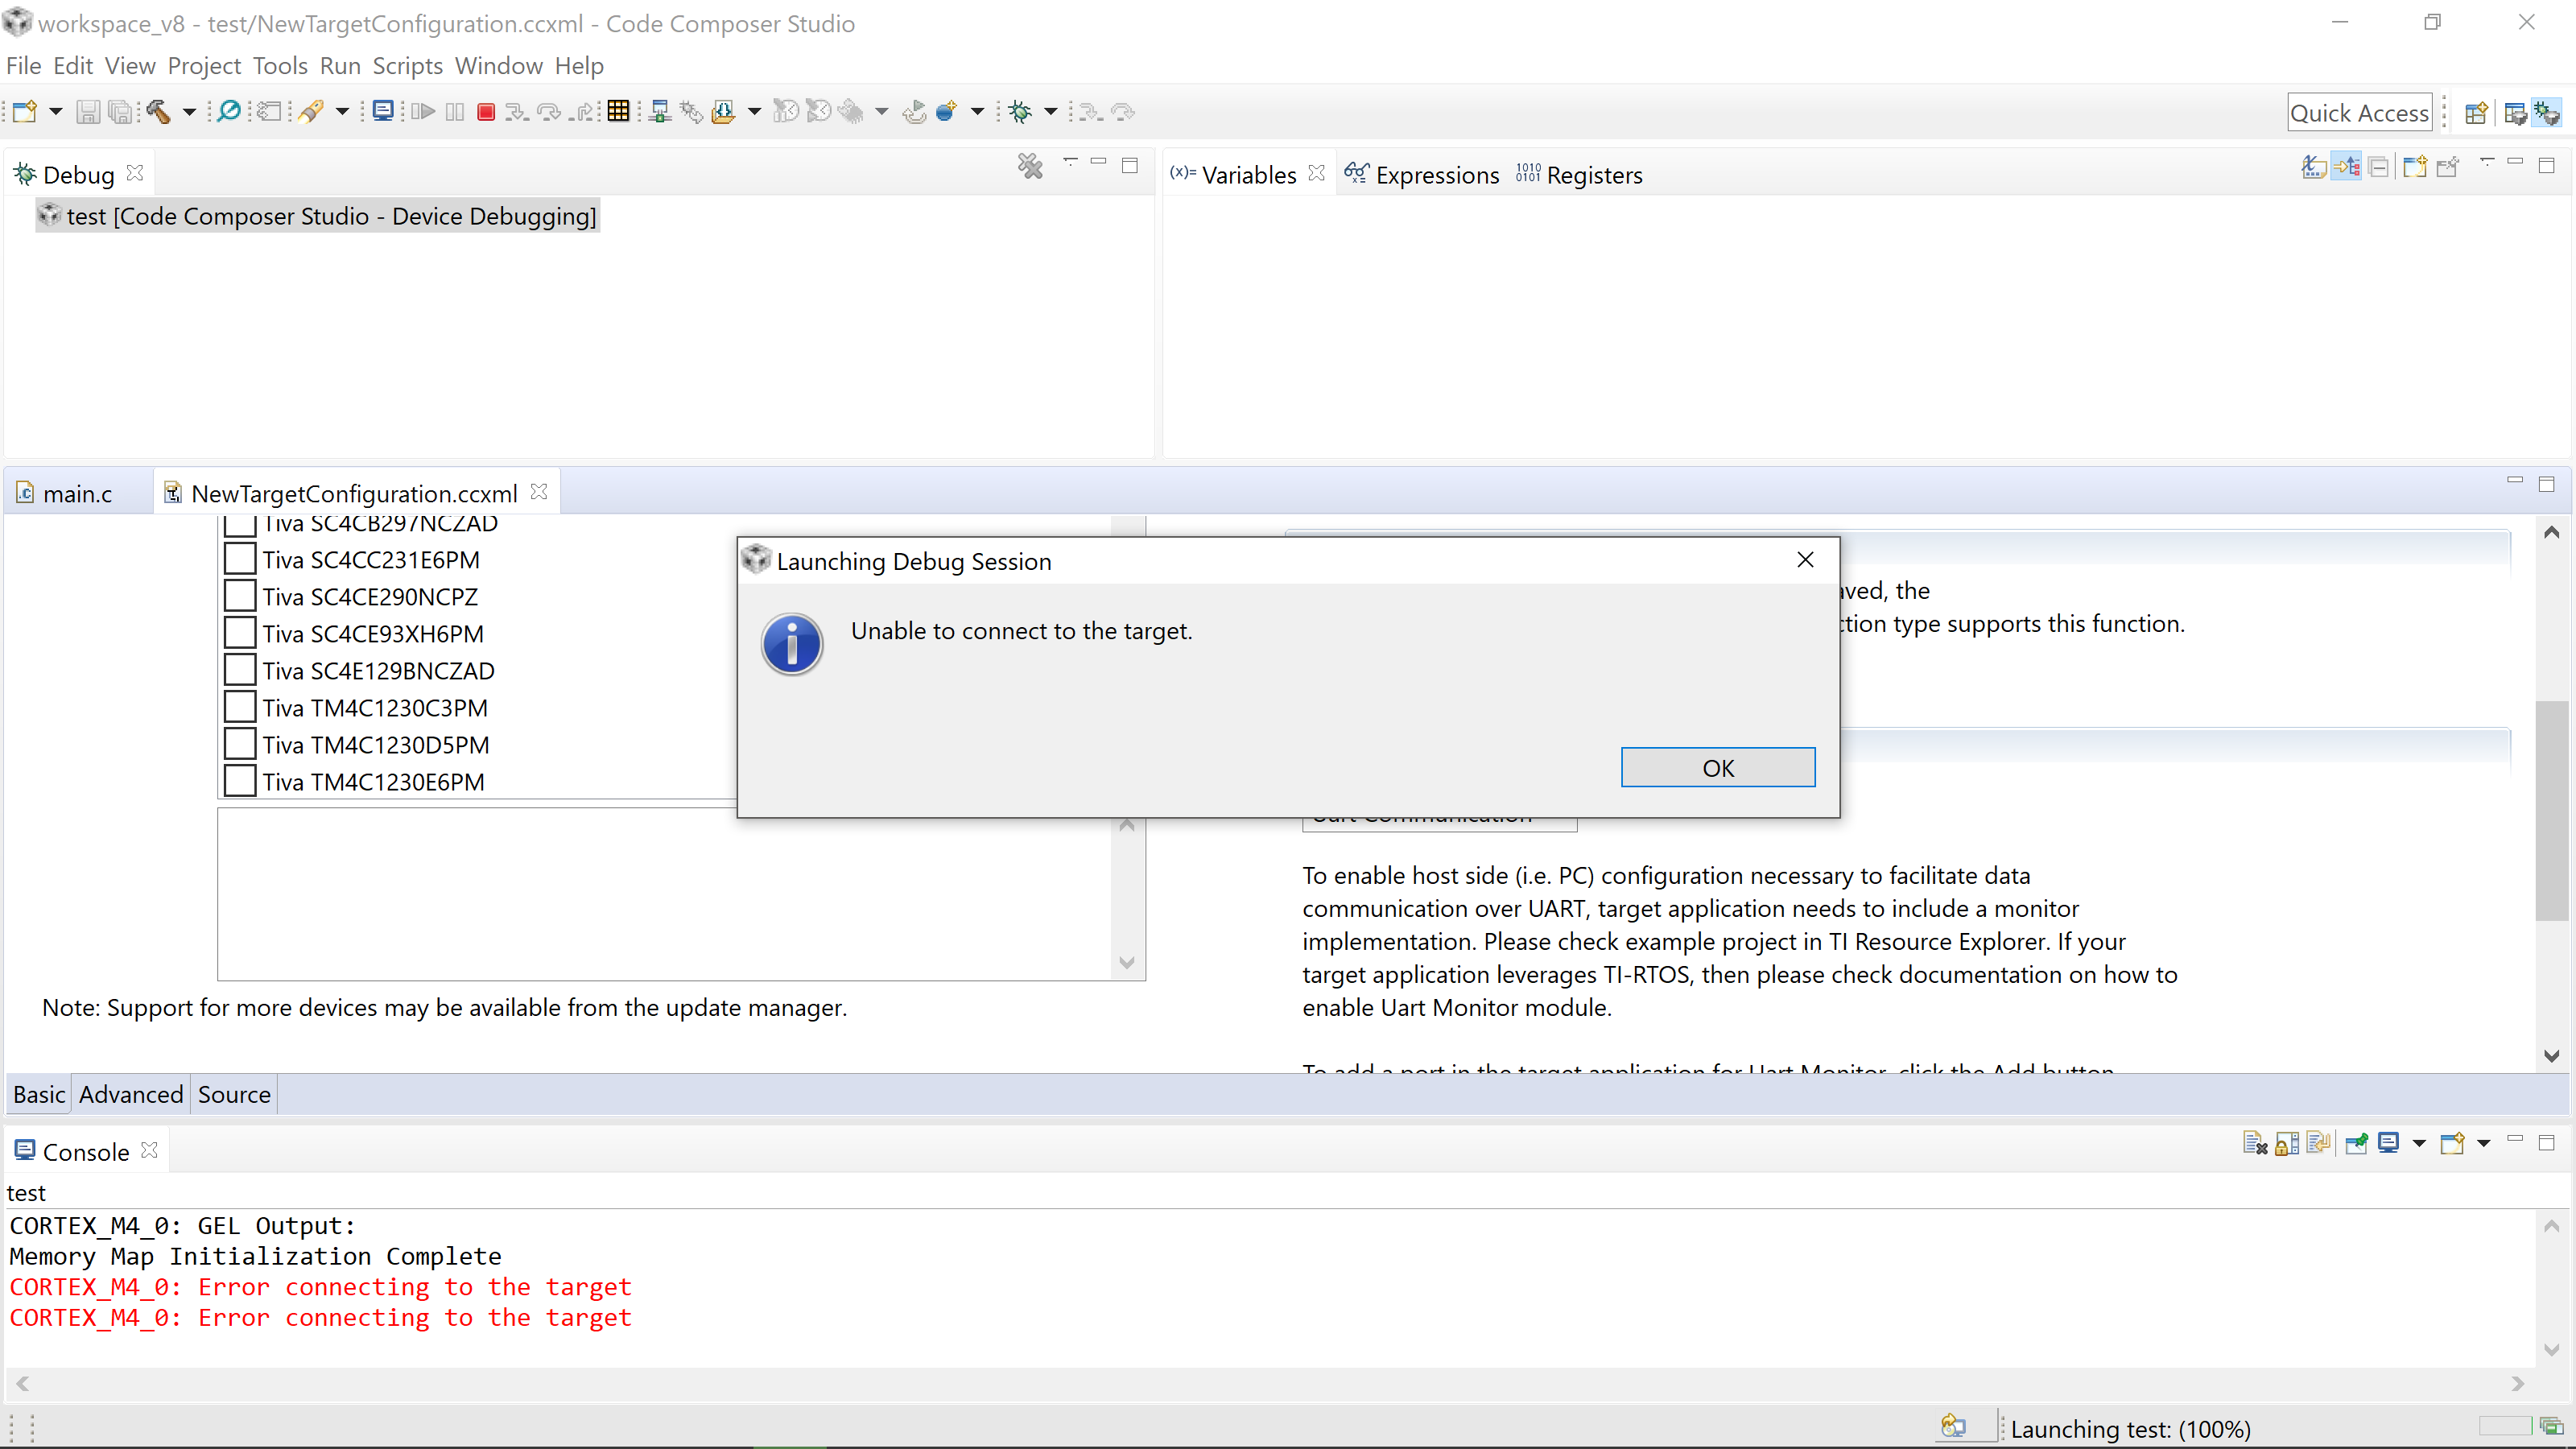The image size is (2576, 1449).
Task: Click the green Debug bug icon
Action: (1020, 112)
